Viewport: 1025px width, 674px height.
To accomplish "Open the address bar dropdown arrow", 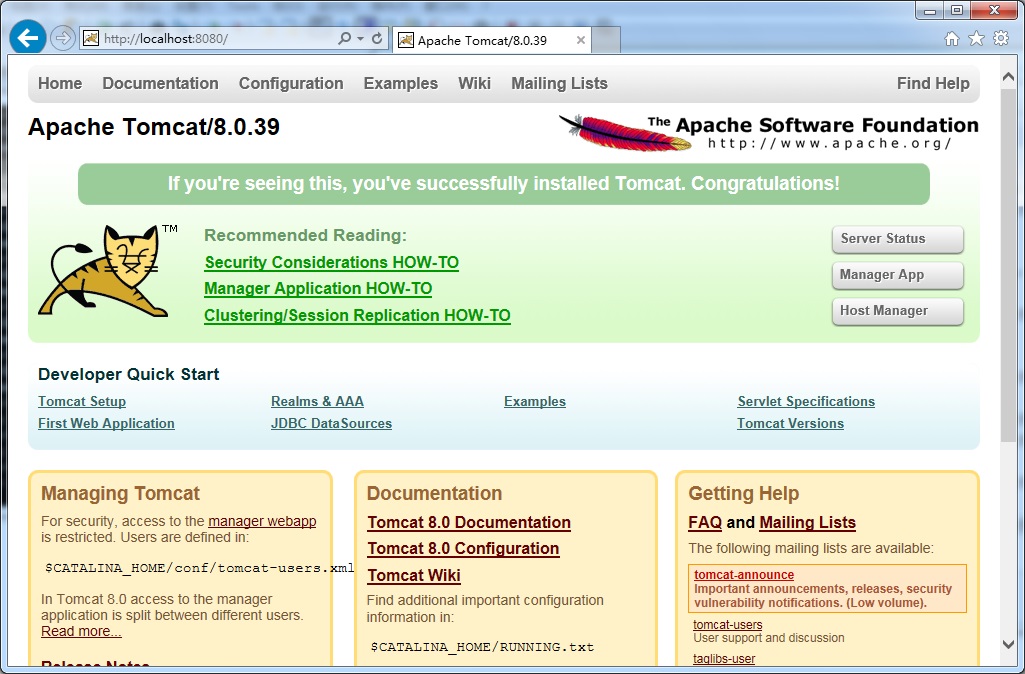I will click(360, 39).
